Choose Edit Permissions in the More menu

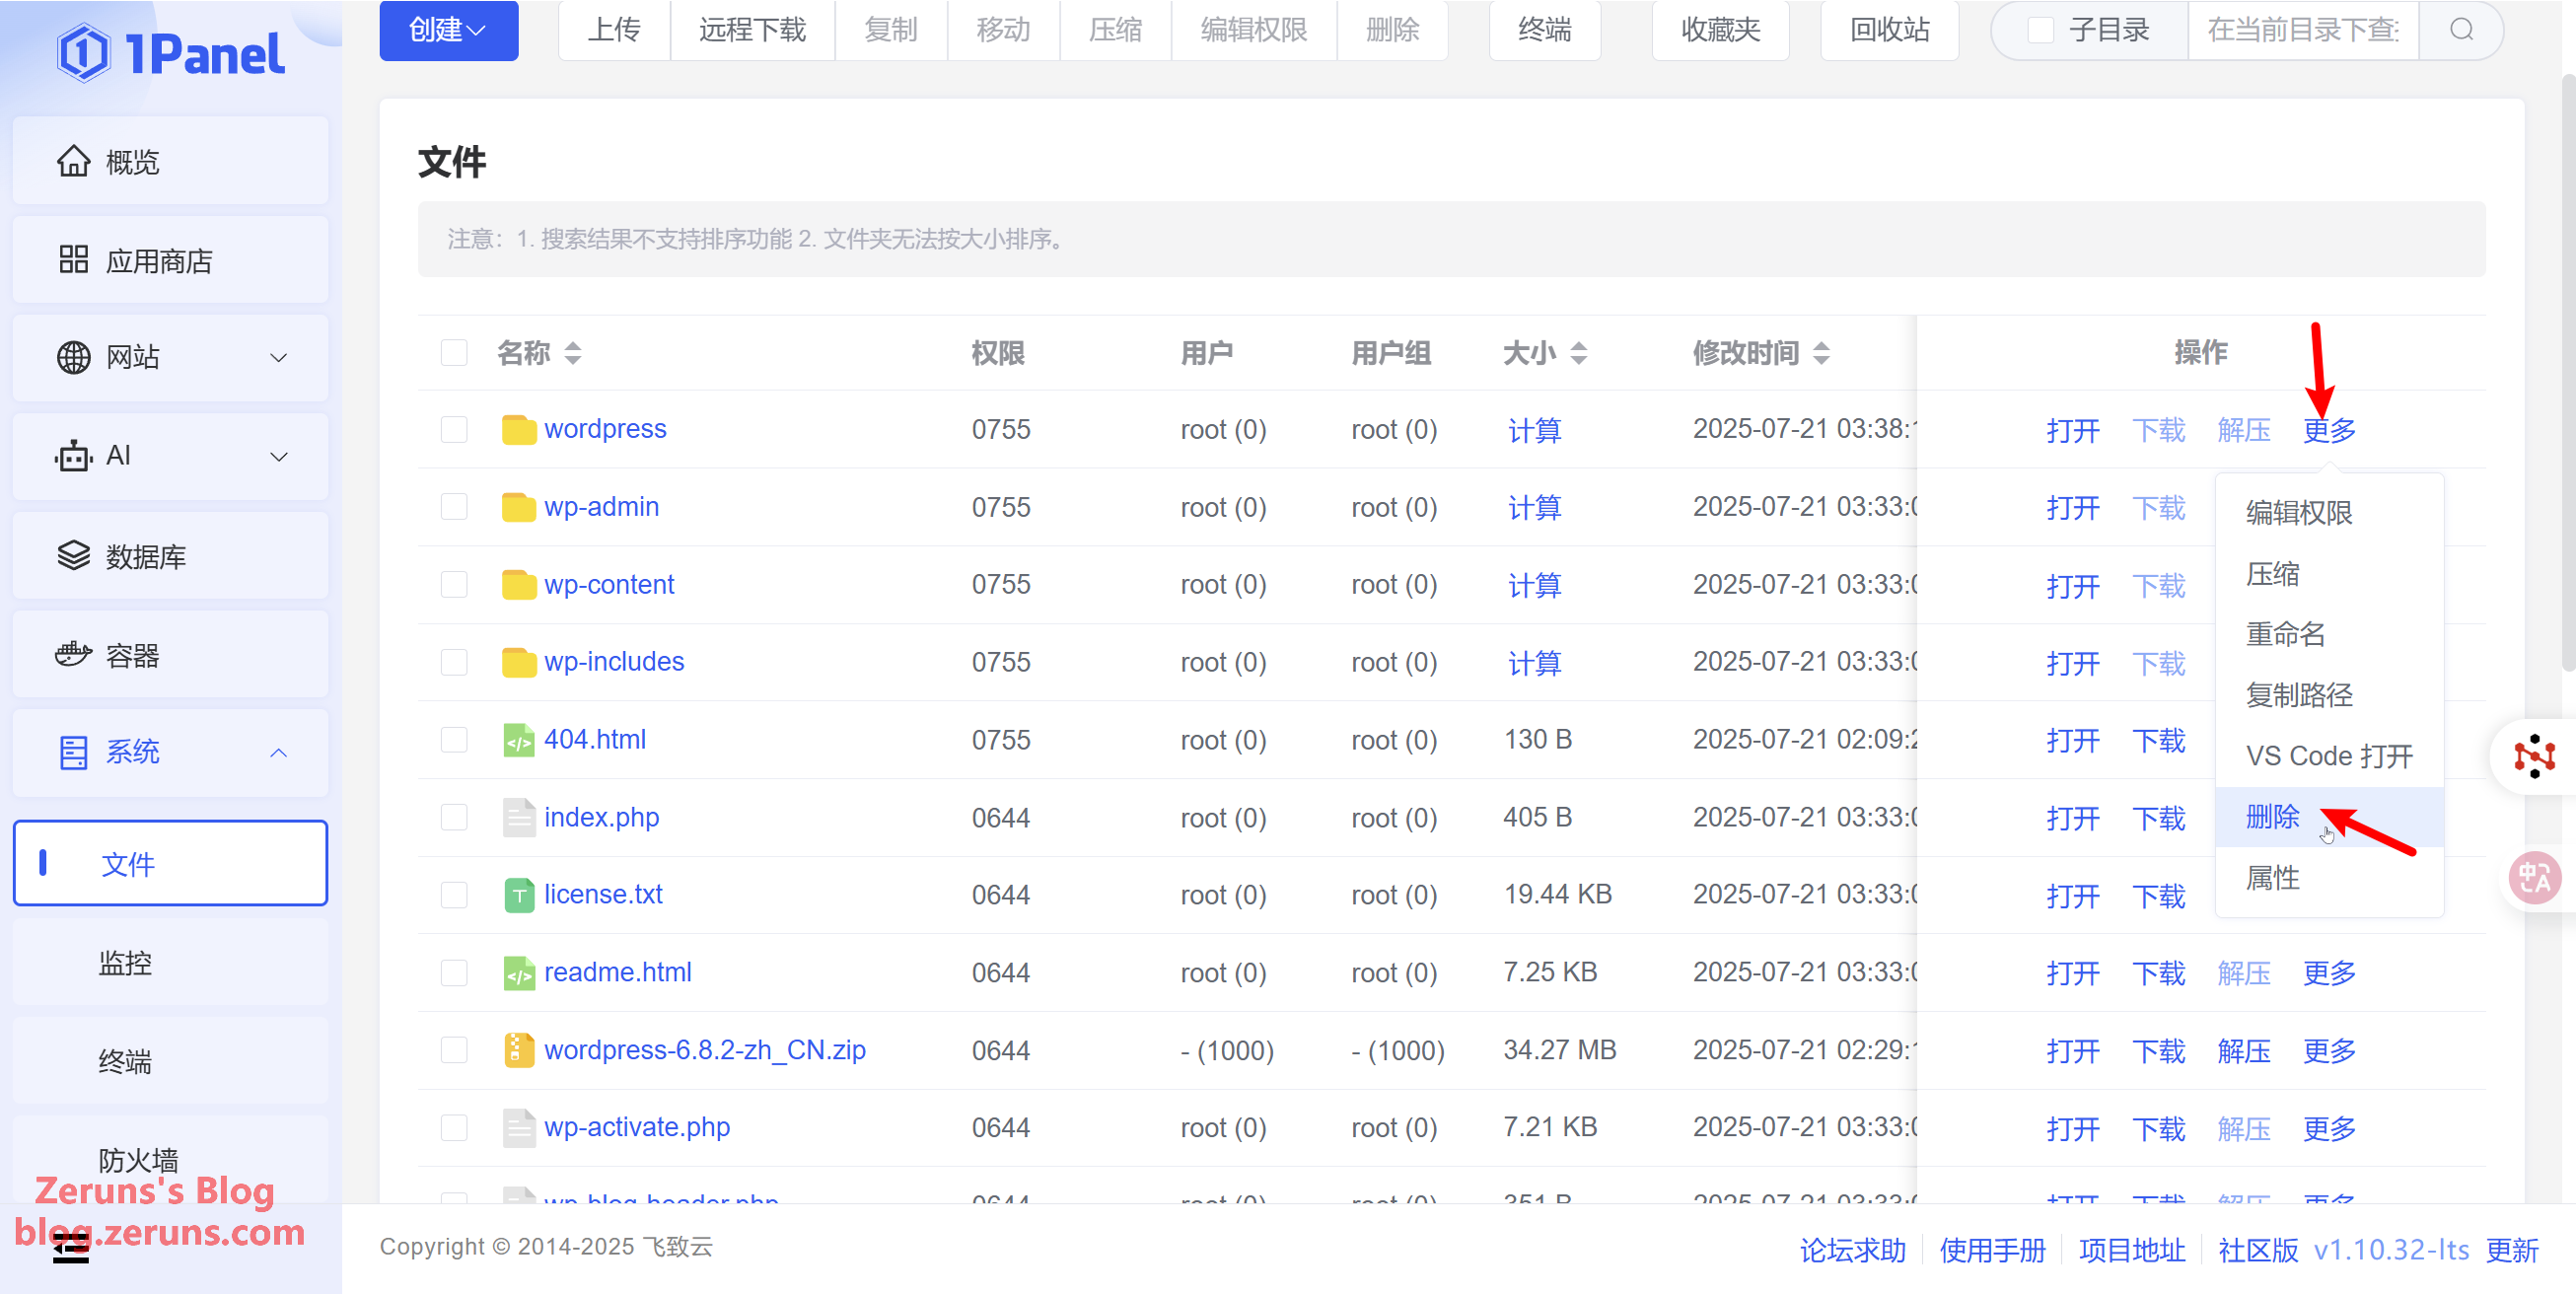click(x=2329, y=513)
